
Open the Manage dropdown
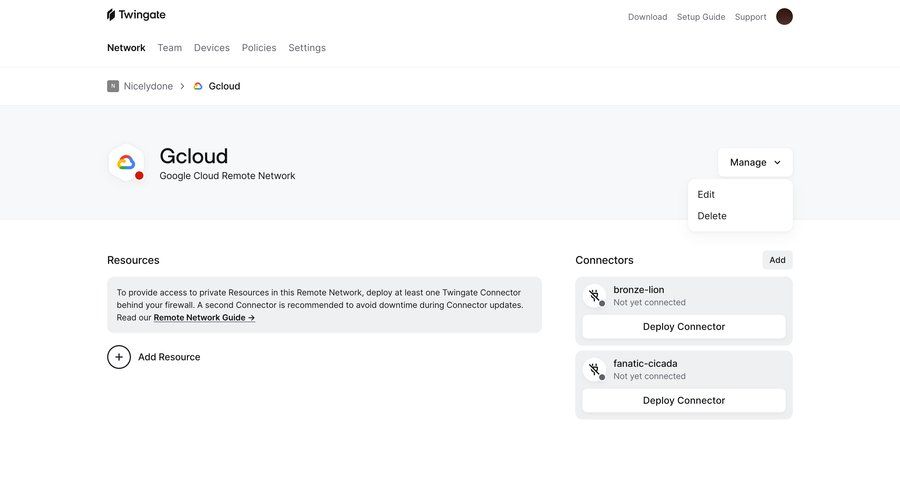pyautogui.click(x=755, y=162)
